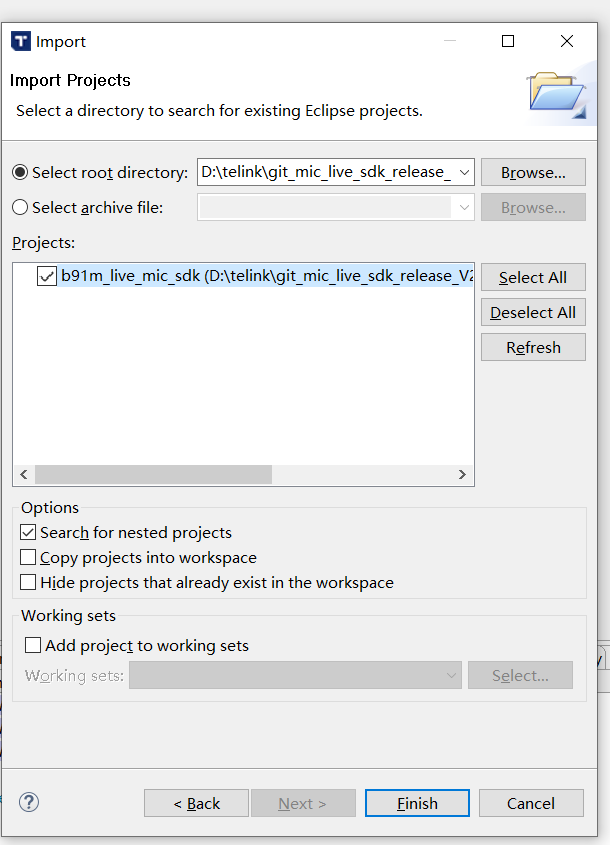This screenshot has height=845, width=610.
Task: Select the 'Select archive file' radio button
Action: click(x=21, y=207)
